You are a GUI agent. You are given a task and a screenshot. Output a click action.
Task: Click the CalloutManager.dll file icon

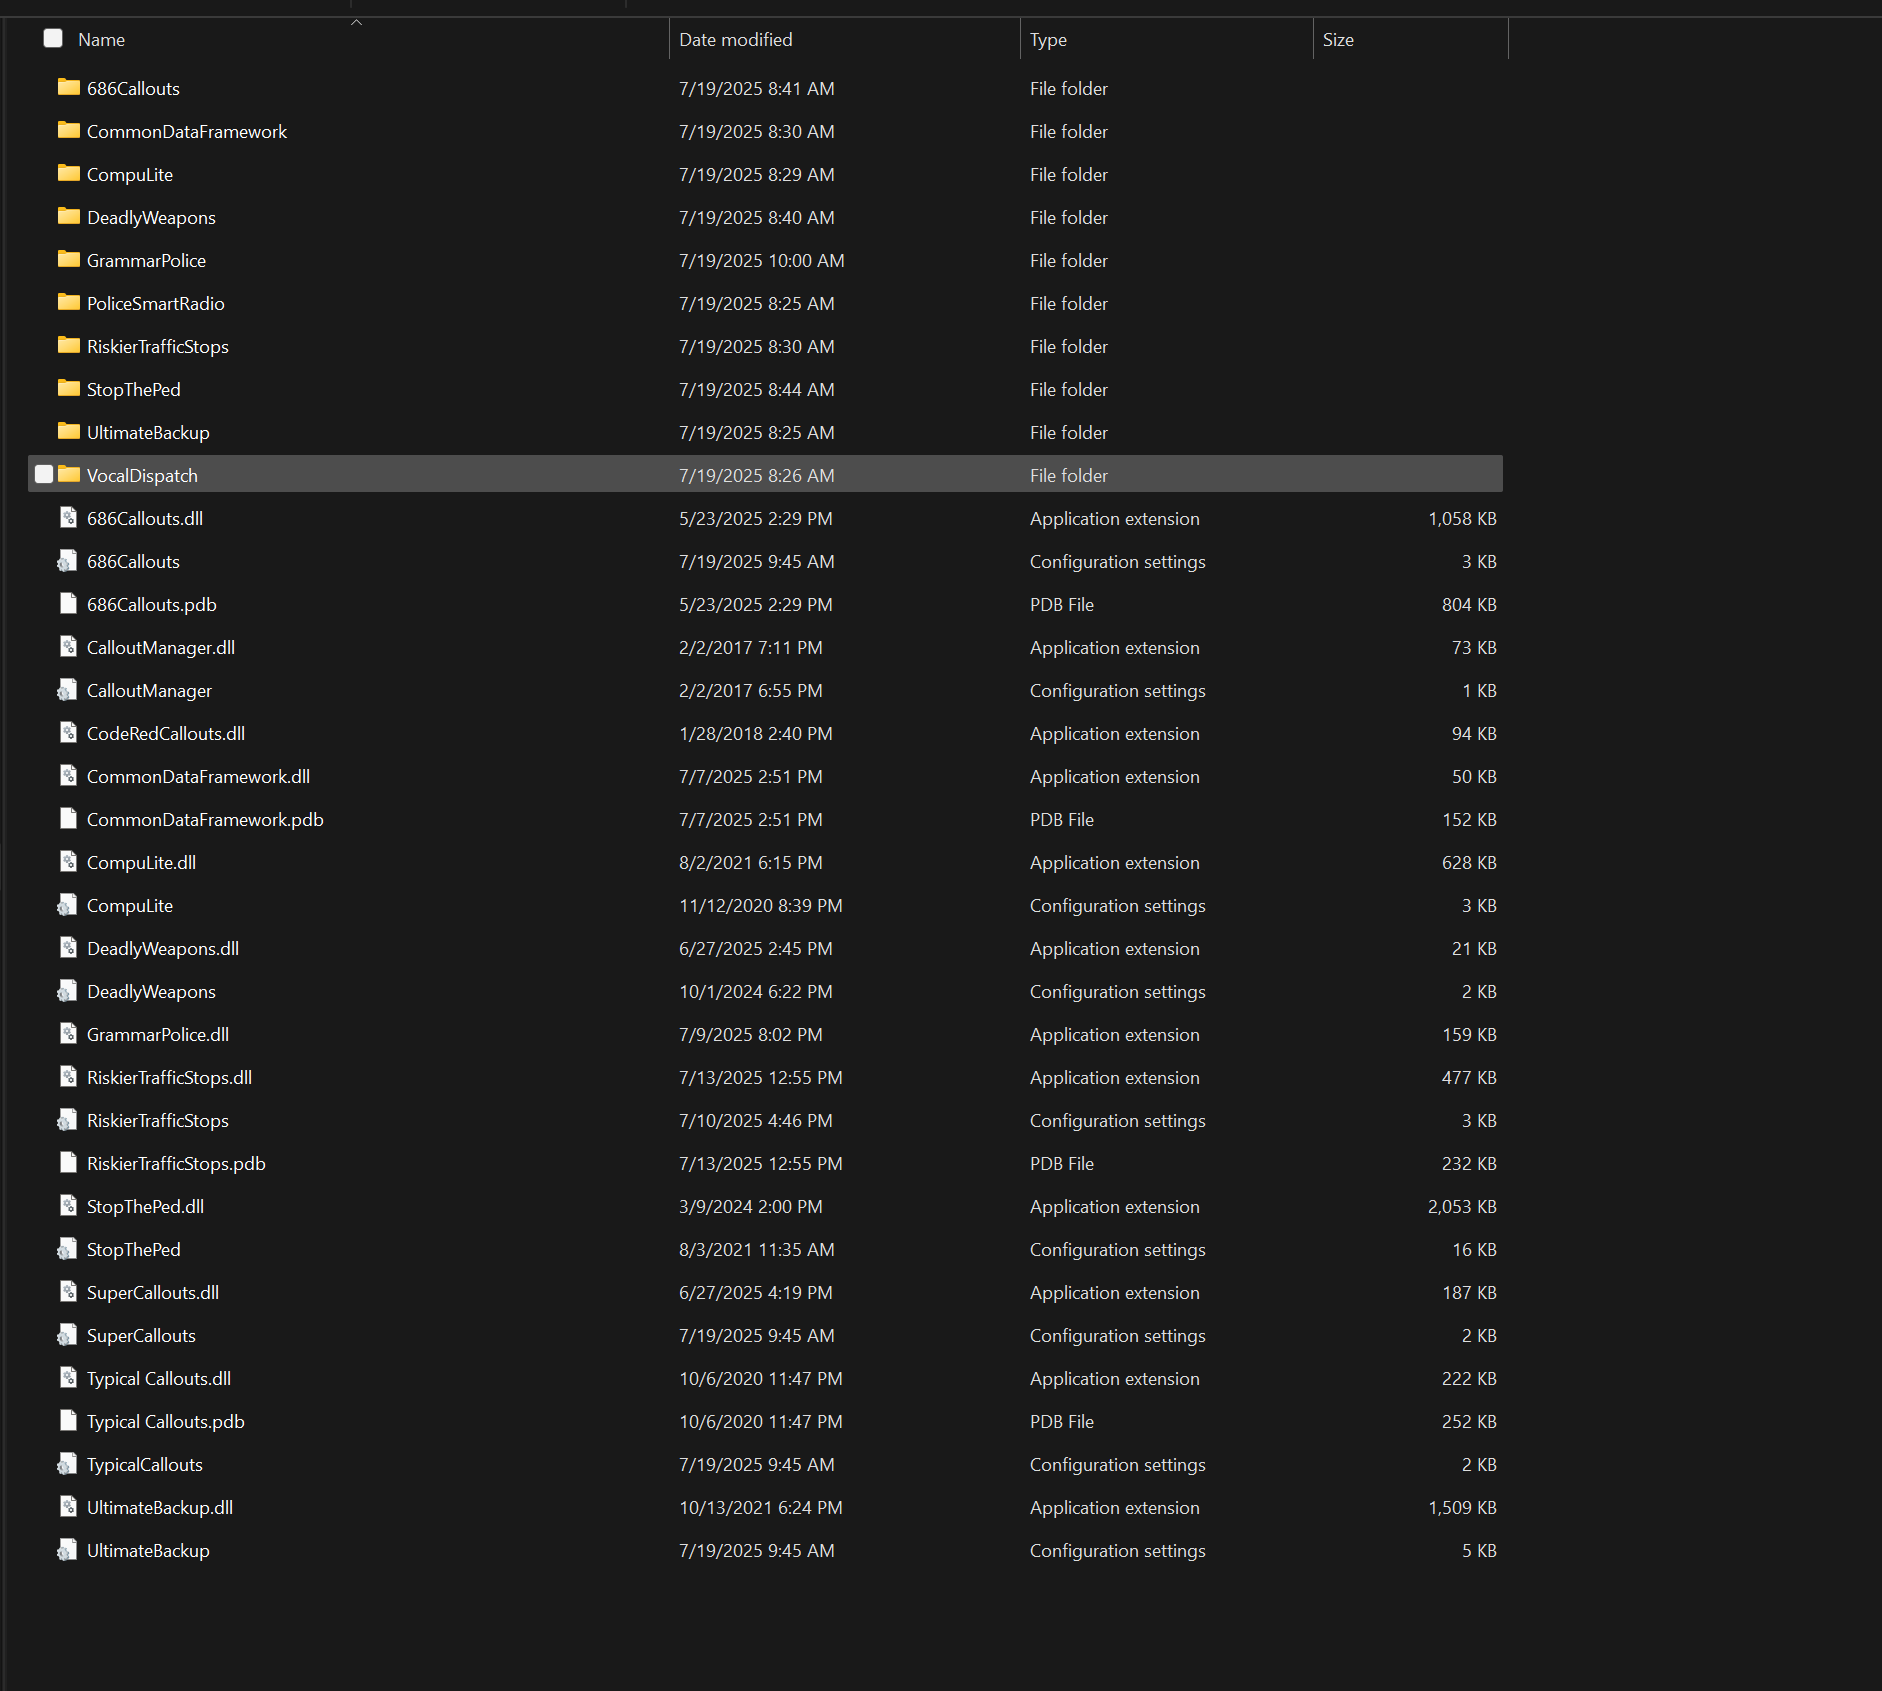[68, 646]
